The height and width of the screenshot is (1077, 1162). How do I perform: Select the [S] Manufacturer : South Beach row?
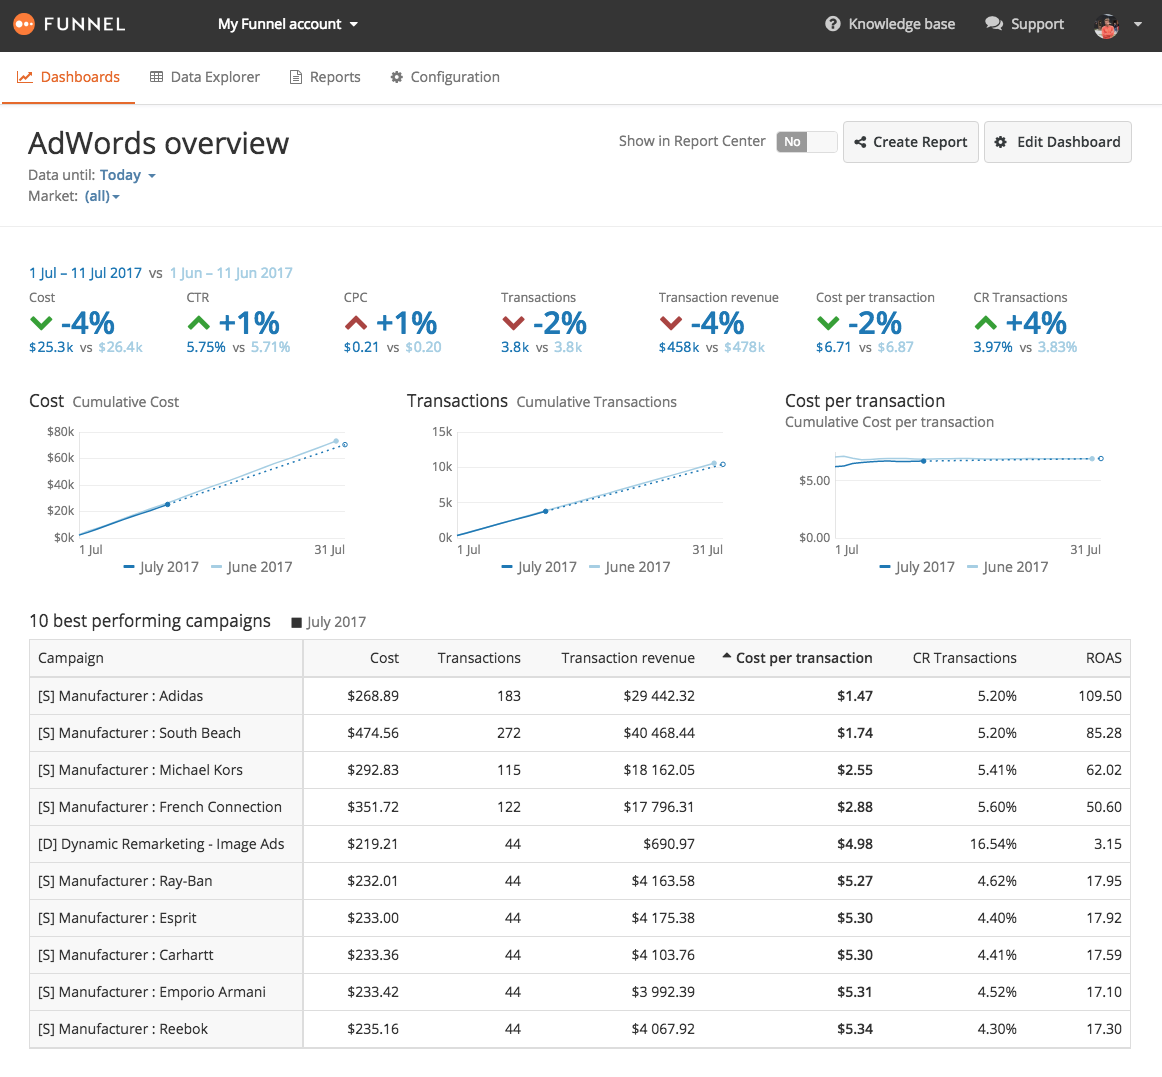coord(580,733)
